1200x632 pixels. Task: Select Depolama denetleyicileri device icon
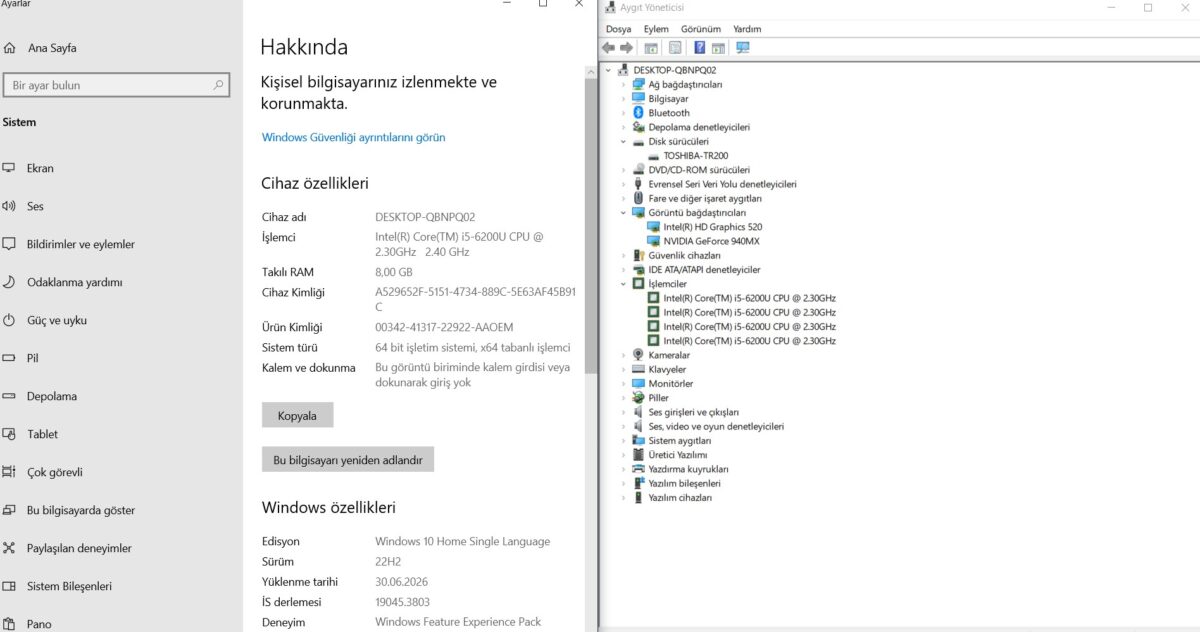(638, 127)
